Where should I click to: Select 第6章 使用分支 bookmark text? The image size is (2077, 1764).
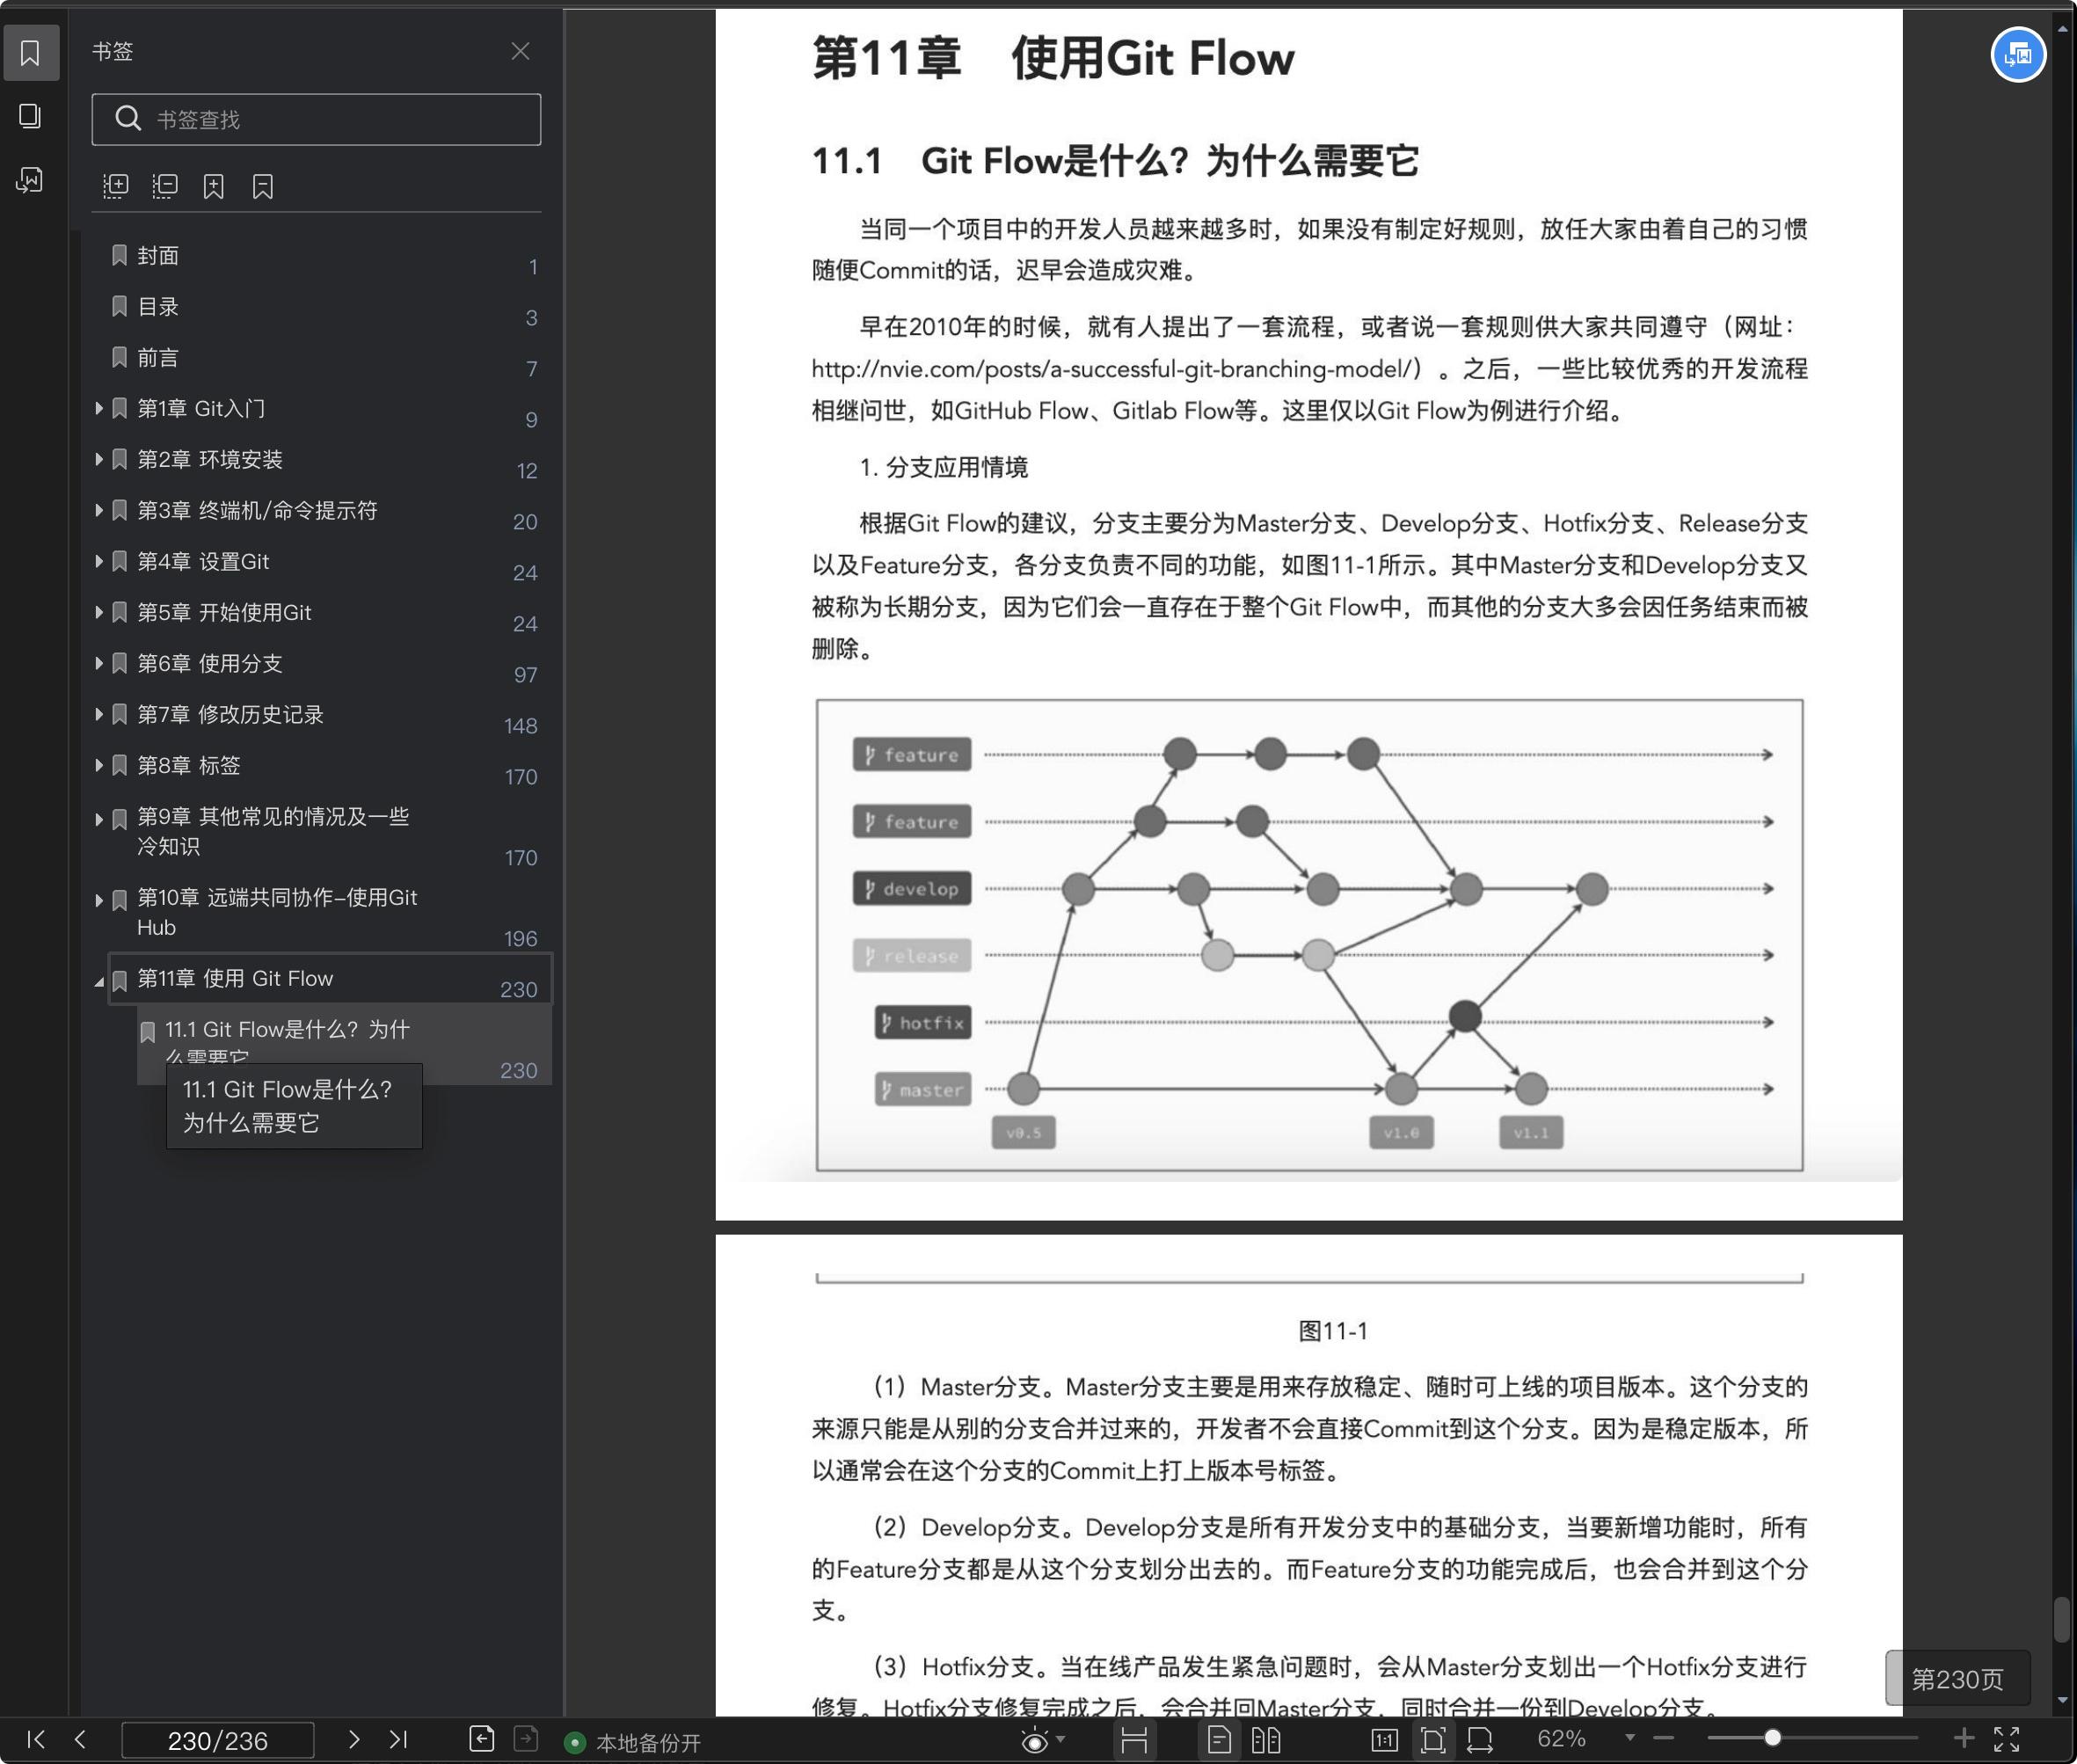[x=210, y=663]
